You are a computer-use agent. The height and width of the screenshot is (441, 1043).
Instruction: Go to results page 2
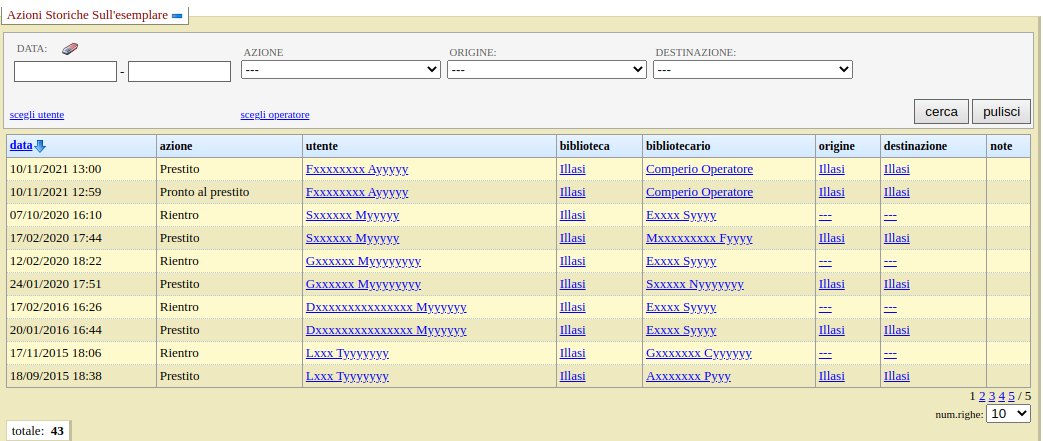tap(982, 396)
